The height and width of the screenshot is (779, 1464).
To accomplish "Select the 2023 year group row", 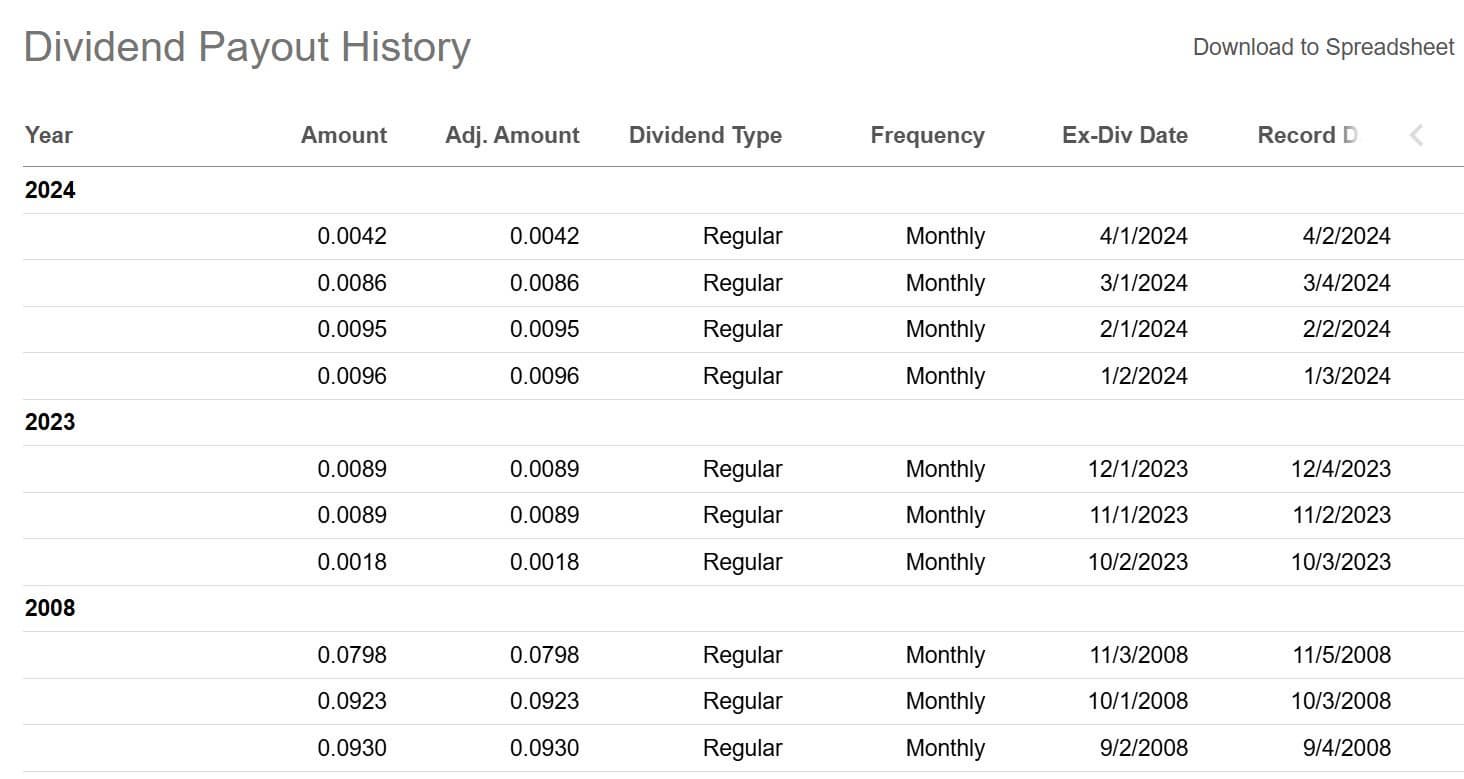I will tap(743, 422).
